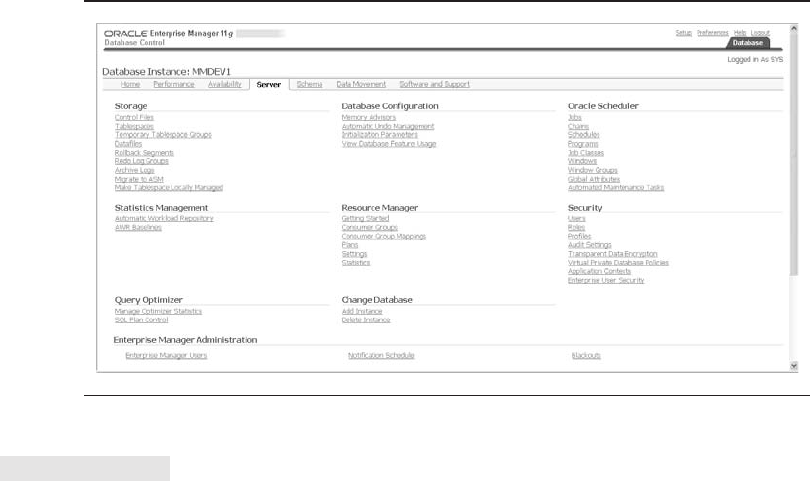Go to the Schema tab

coord(309,84)
